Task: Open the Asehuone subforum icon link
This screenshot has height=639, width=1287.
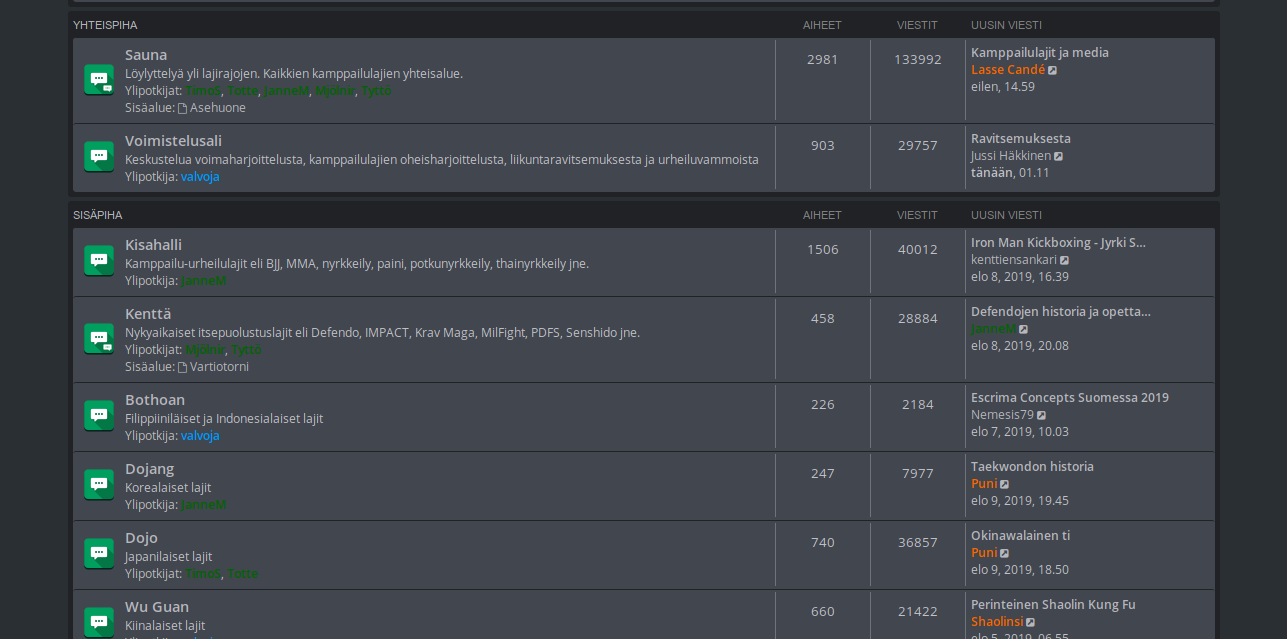Action: 183,108
